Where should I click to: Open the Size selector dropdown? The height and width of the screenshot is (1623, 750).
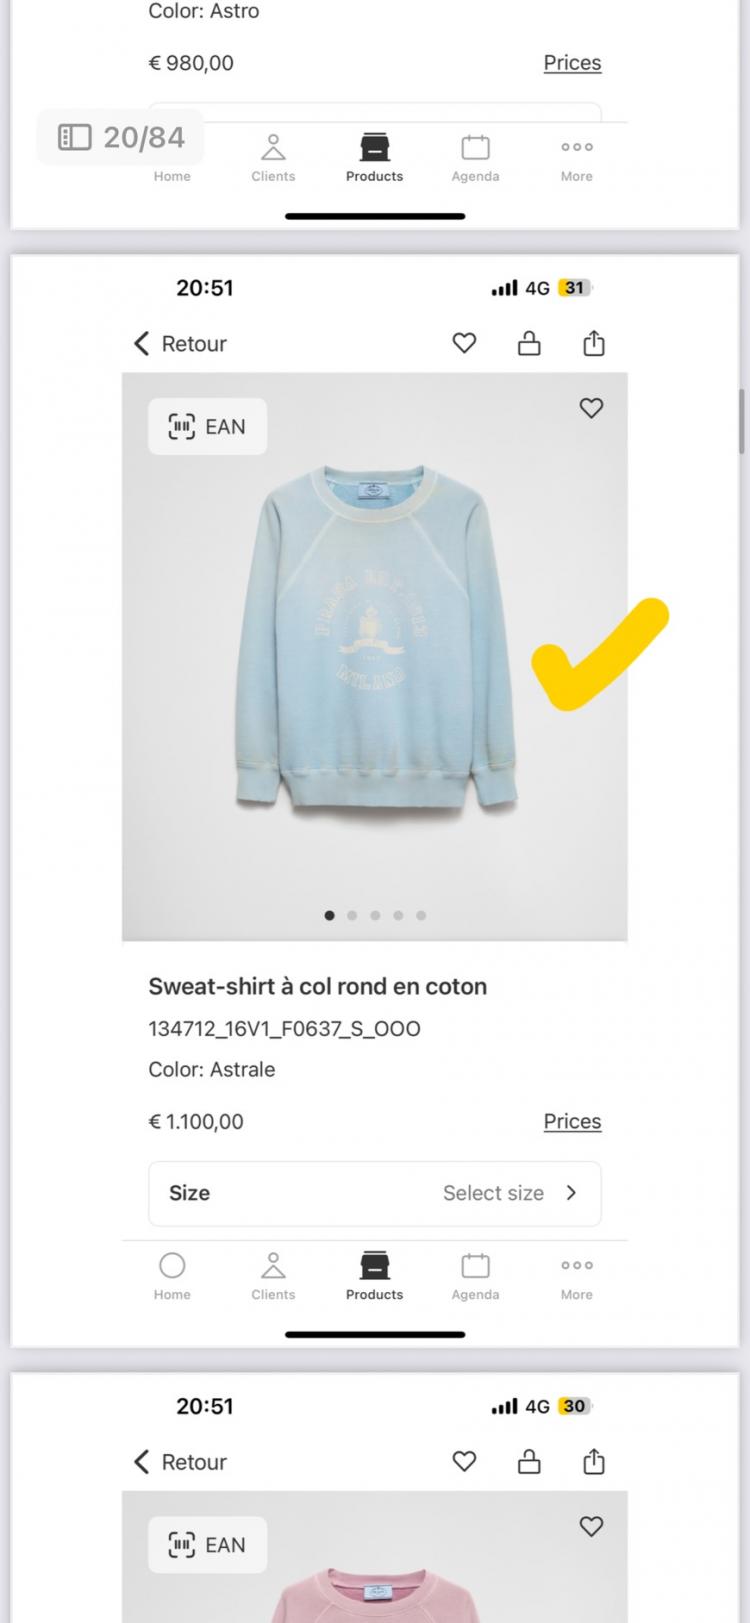pyautogui.click(x=374, y=1193)
